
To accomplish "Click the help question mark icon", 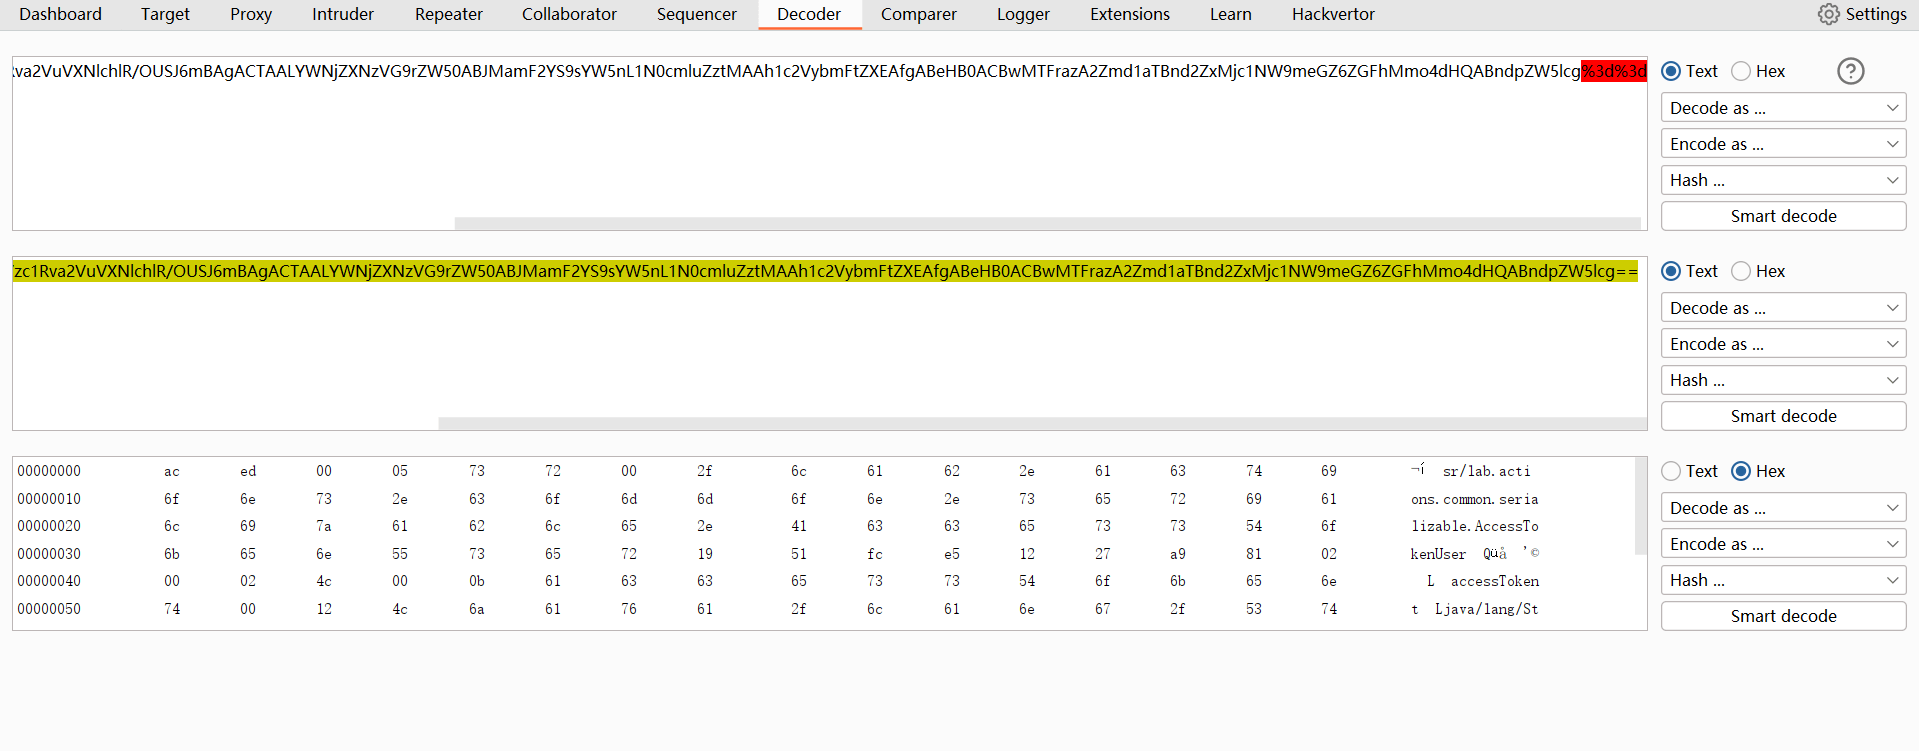I will click(x=1850, y=71).
